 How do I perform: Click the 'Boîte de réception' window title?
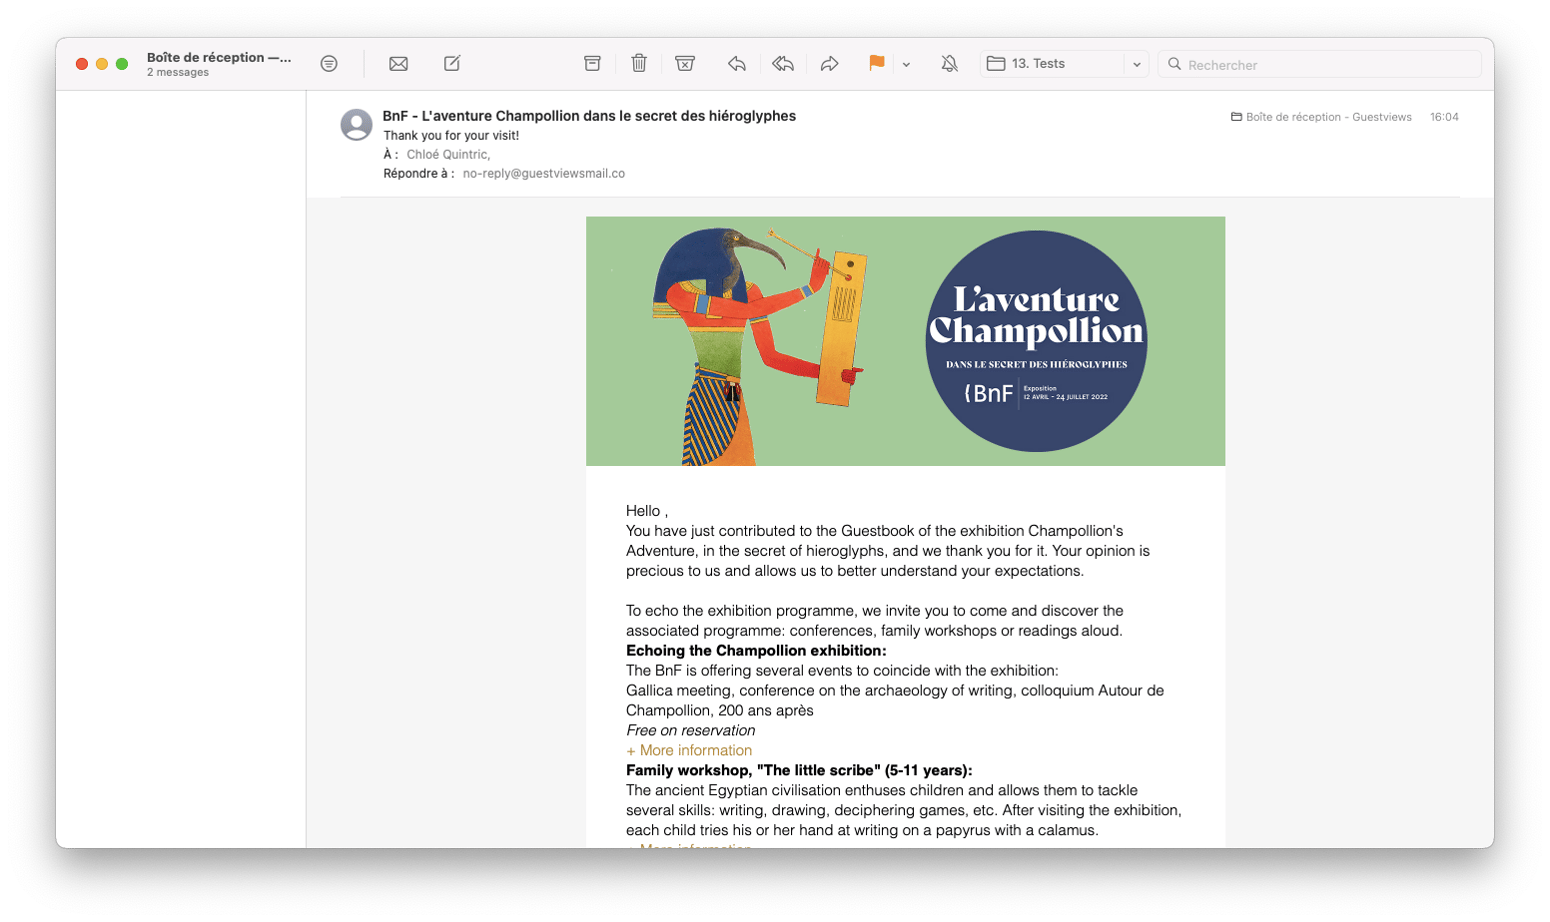[x=219, y=57]
